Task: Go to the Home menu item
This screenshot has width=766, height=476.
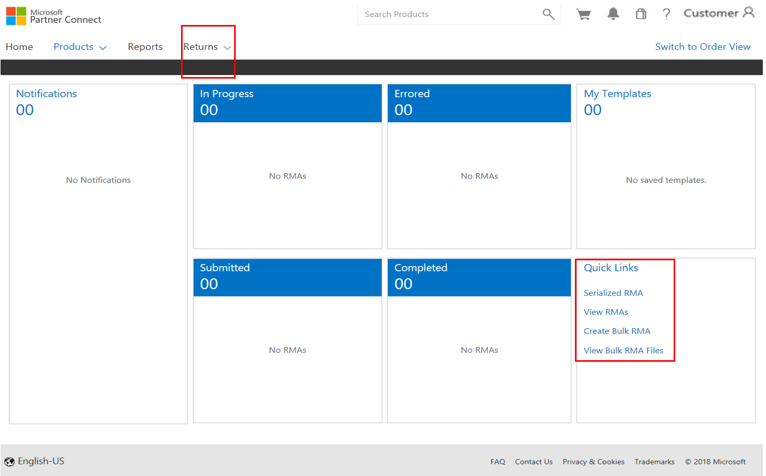Action: tap(19, 47)
